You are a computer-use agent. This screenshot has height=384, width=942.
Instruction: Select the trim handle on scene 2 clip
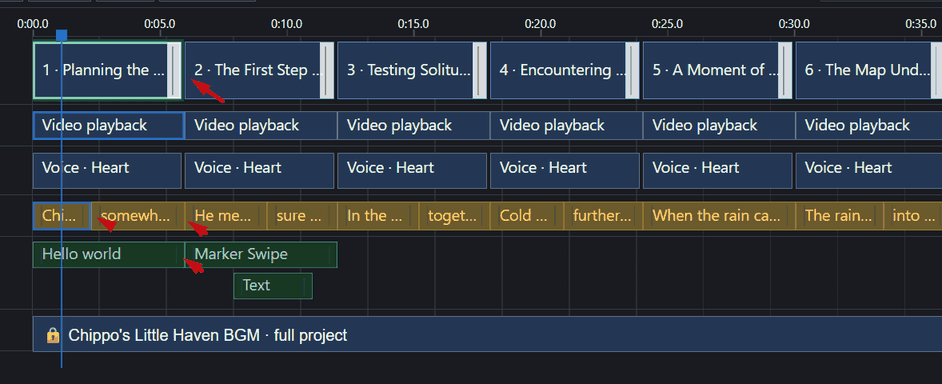coord(327,70)
